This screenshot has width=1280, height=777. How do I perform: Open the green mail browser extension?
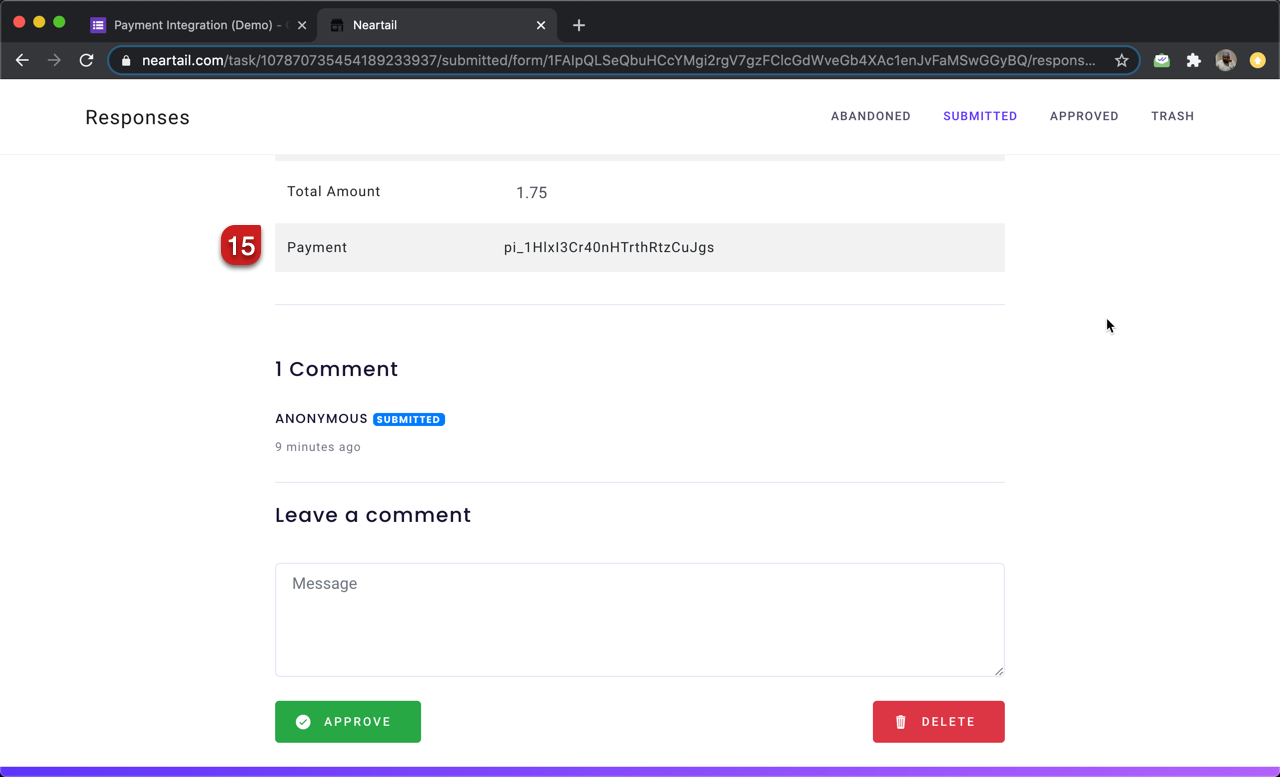click(x=1161, y=60)
